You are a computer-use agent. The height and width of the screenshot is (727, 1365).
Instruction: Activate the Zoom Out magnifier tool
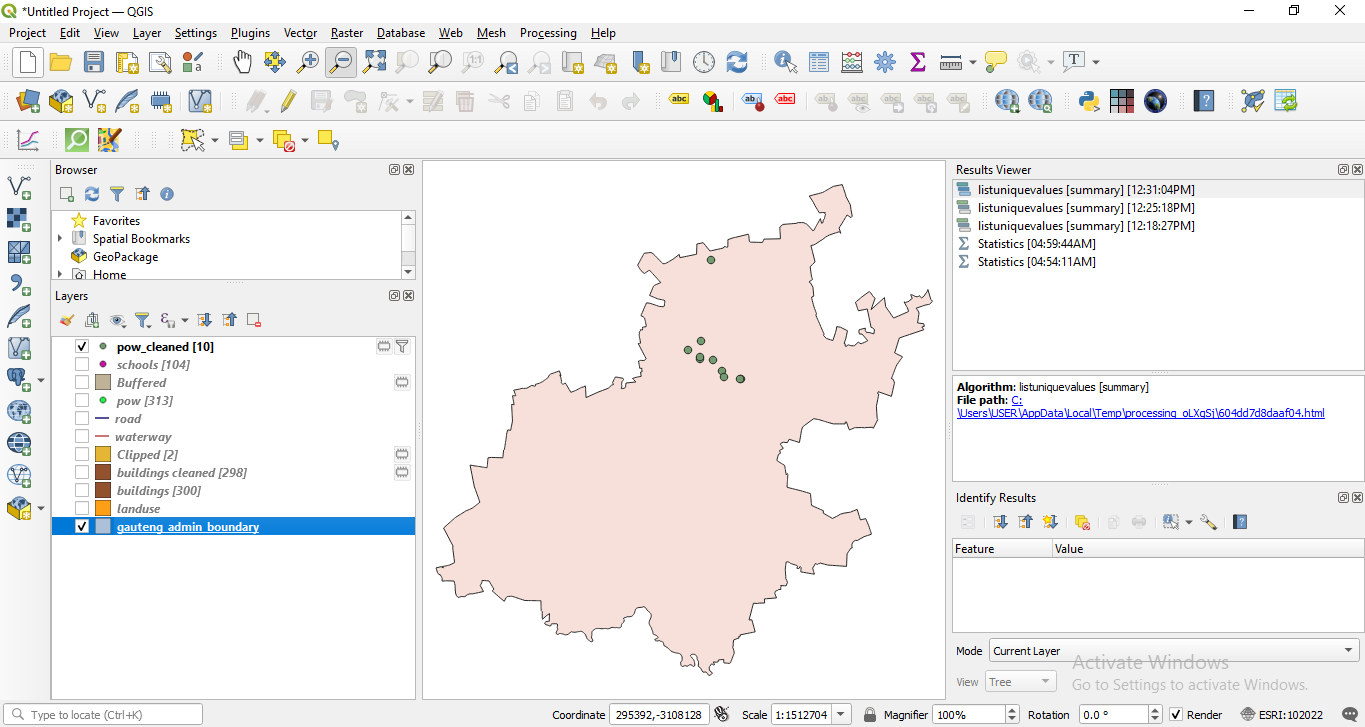[341, 62]
